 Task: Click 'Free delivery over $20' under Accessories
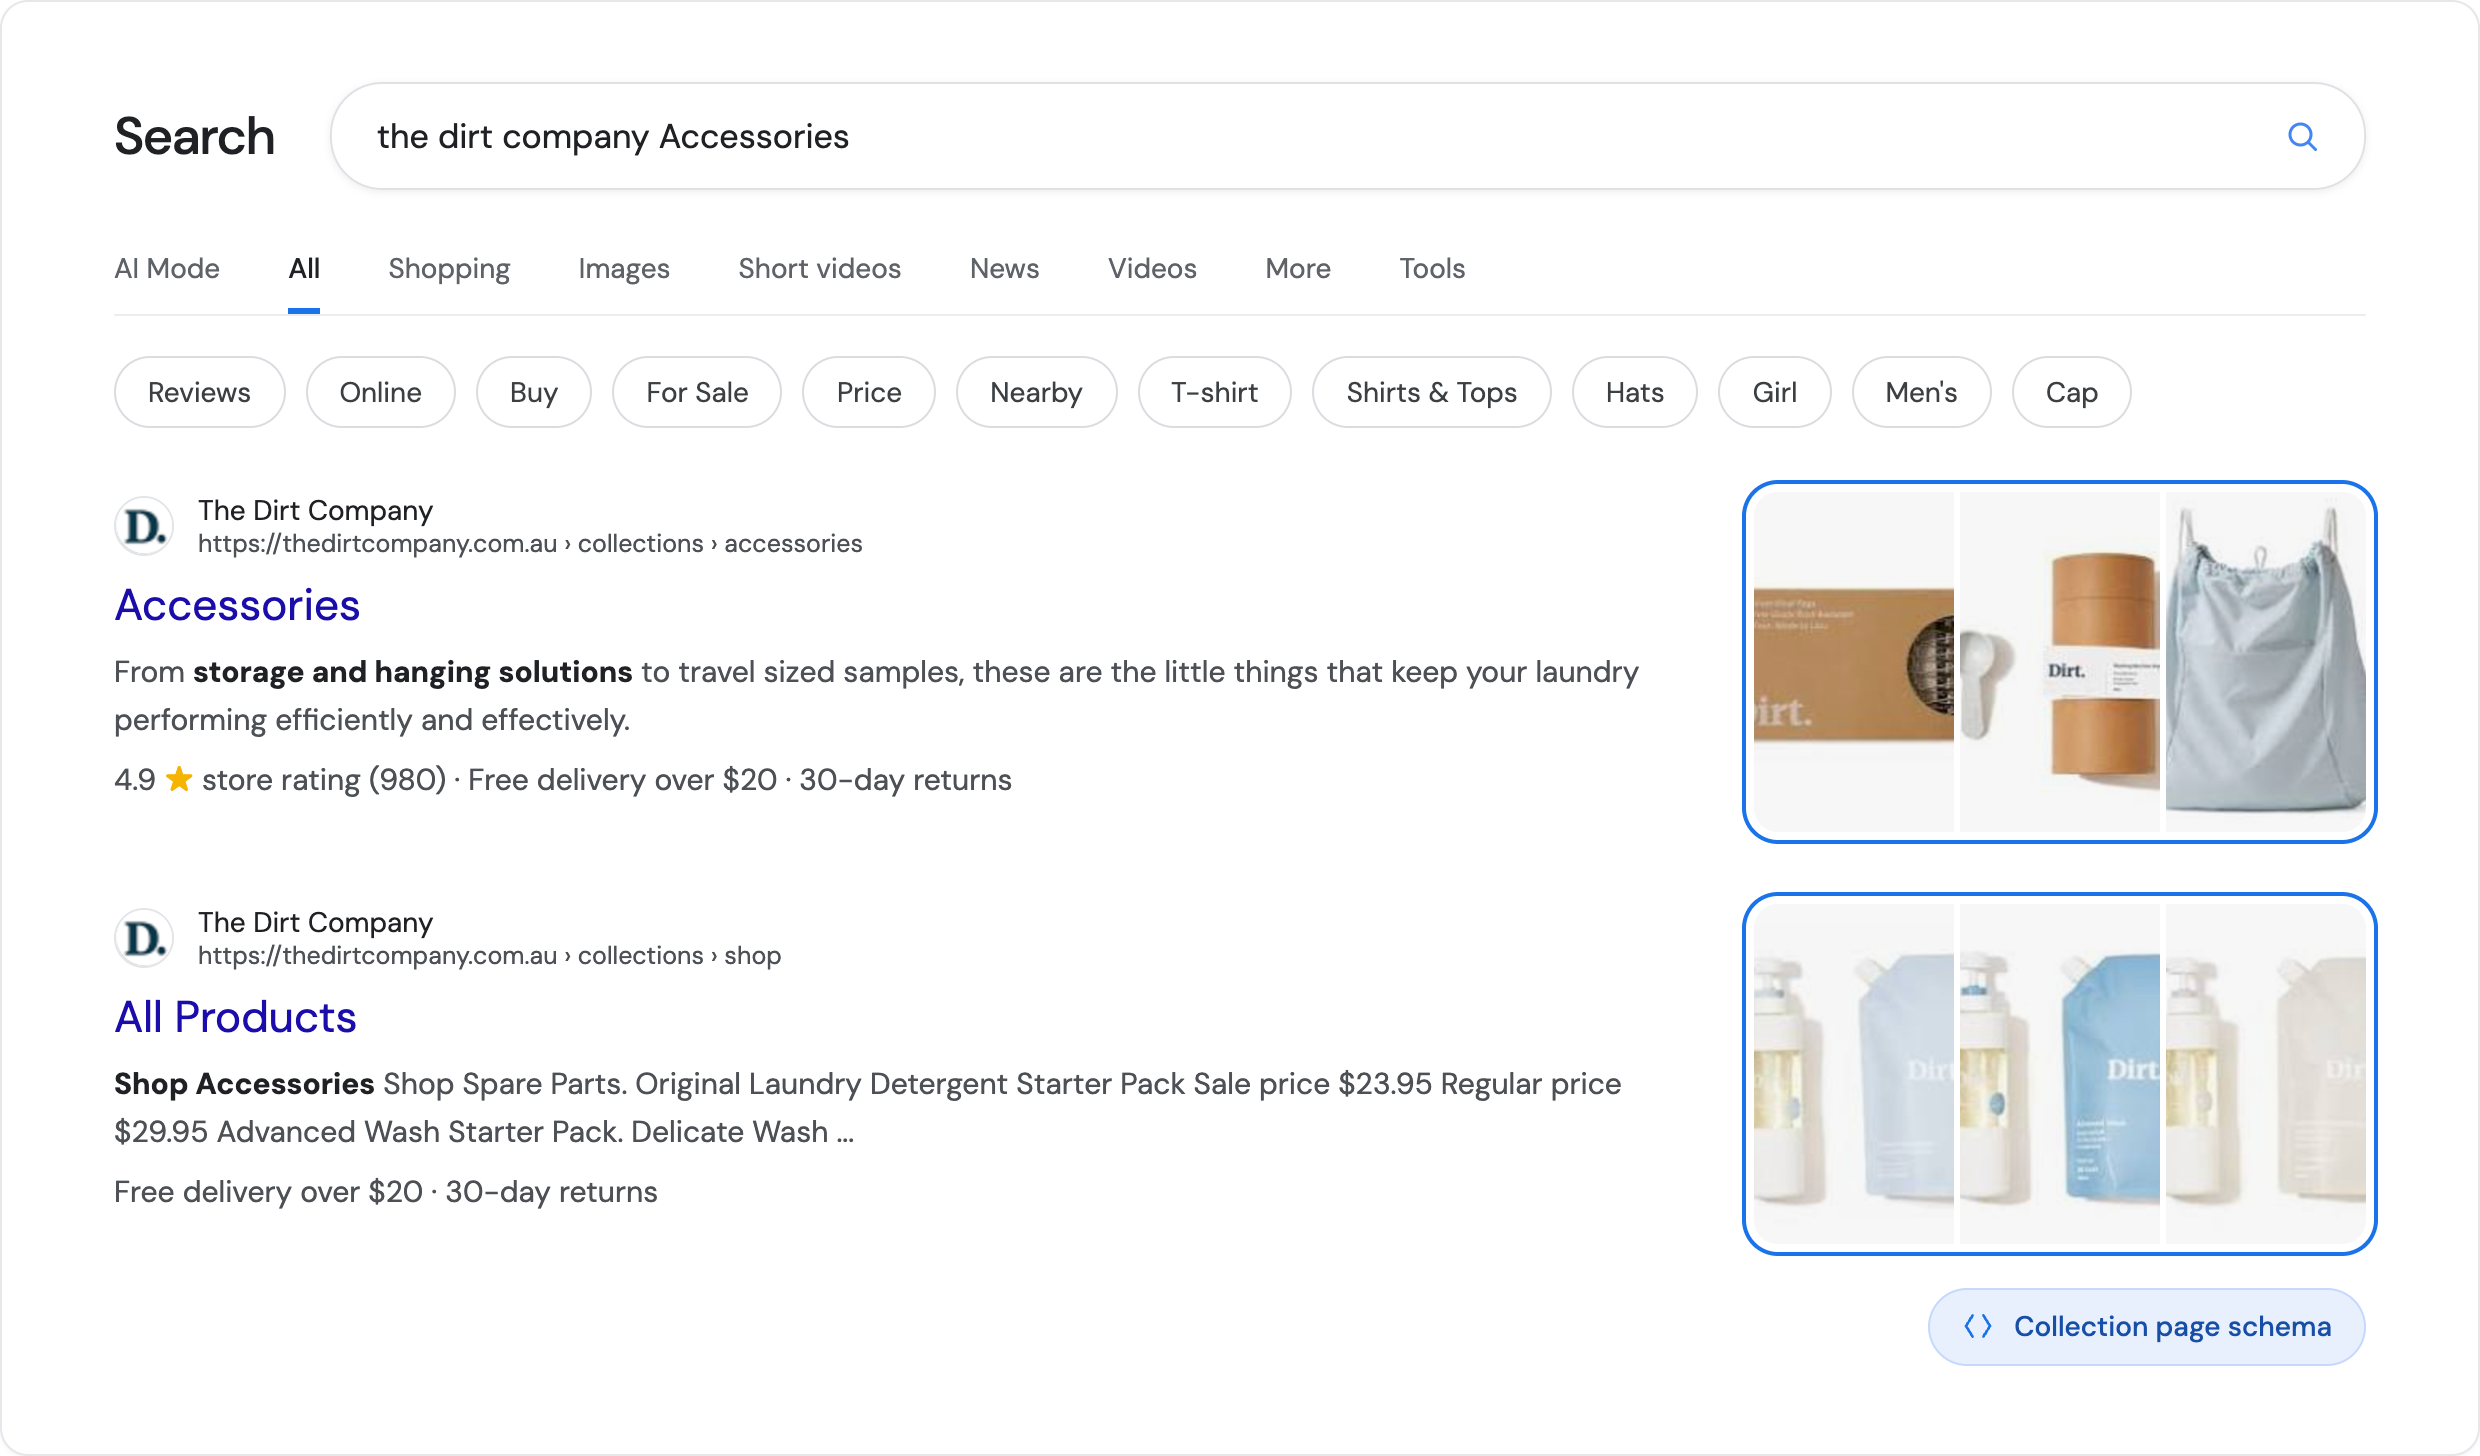(x=622, y=779)
